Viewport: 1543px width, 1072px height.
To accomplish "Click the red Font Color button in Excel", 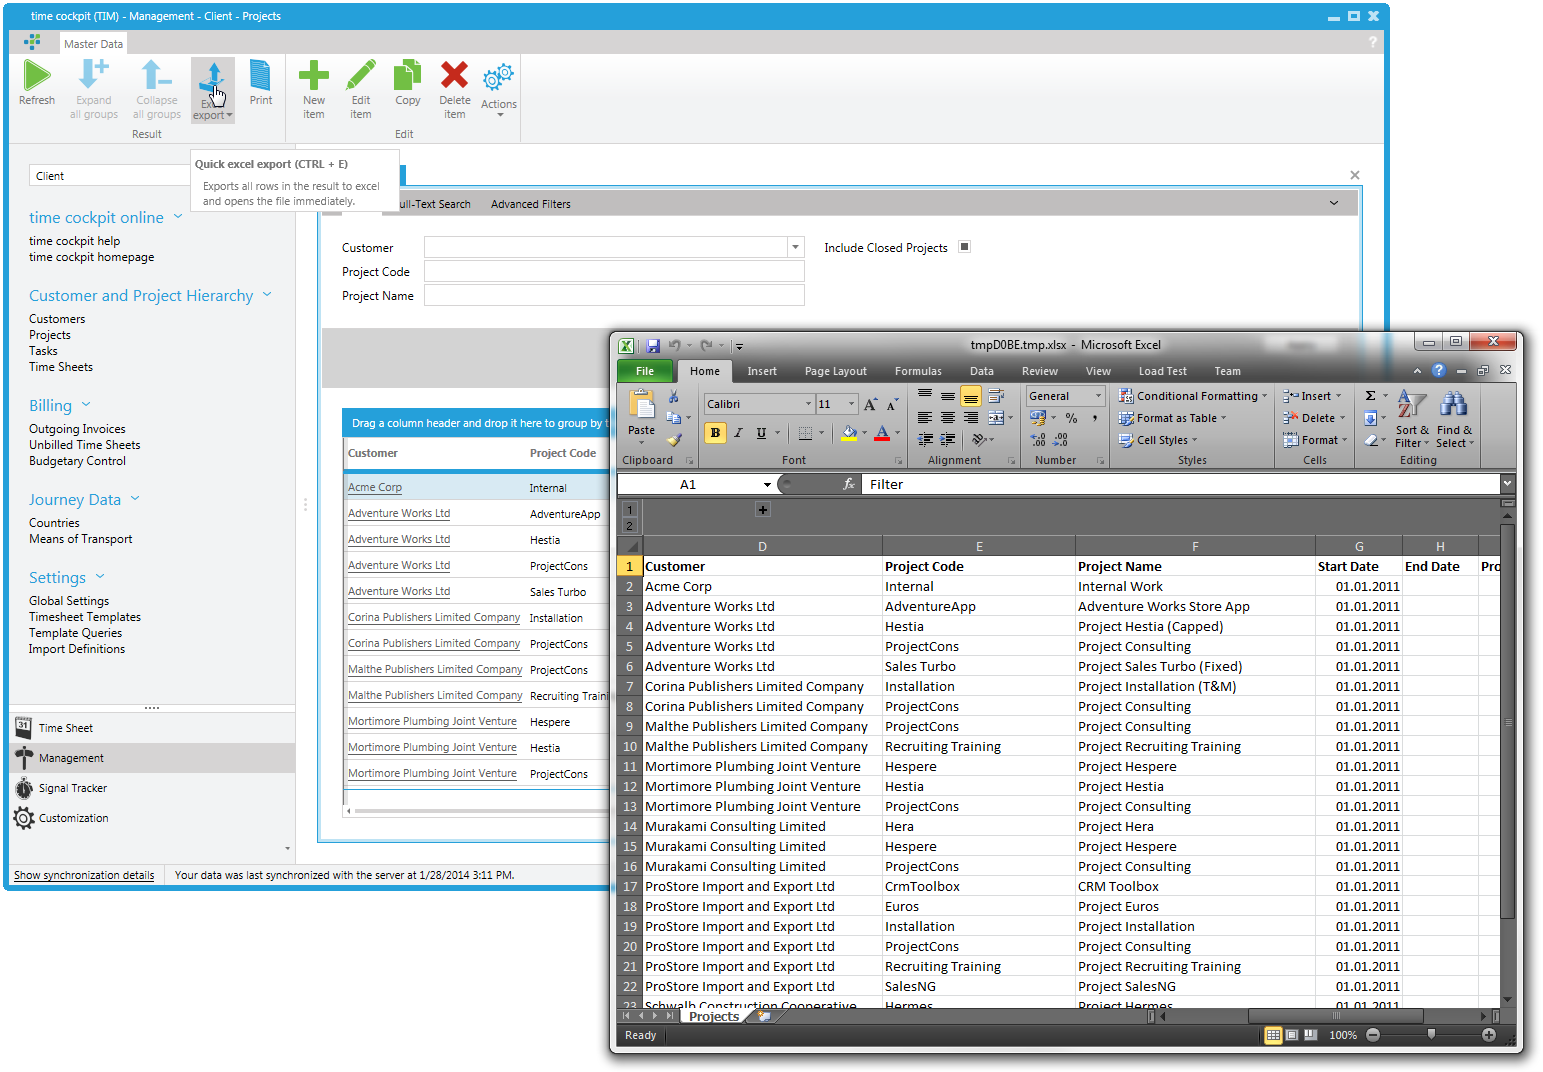I will click(882, 433).
